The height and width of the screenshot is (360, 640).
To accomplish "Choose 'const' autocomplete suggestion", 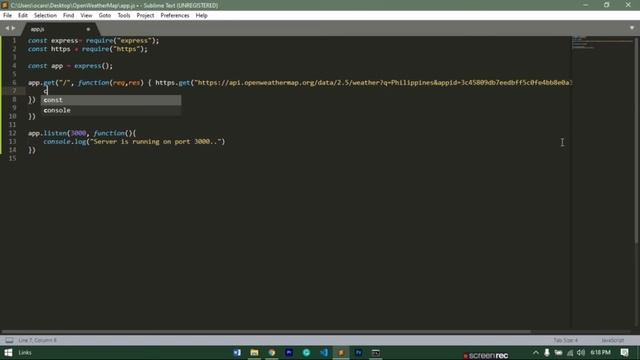I will 111,100.
